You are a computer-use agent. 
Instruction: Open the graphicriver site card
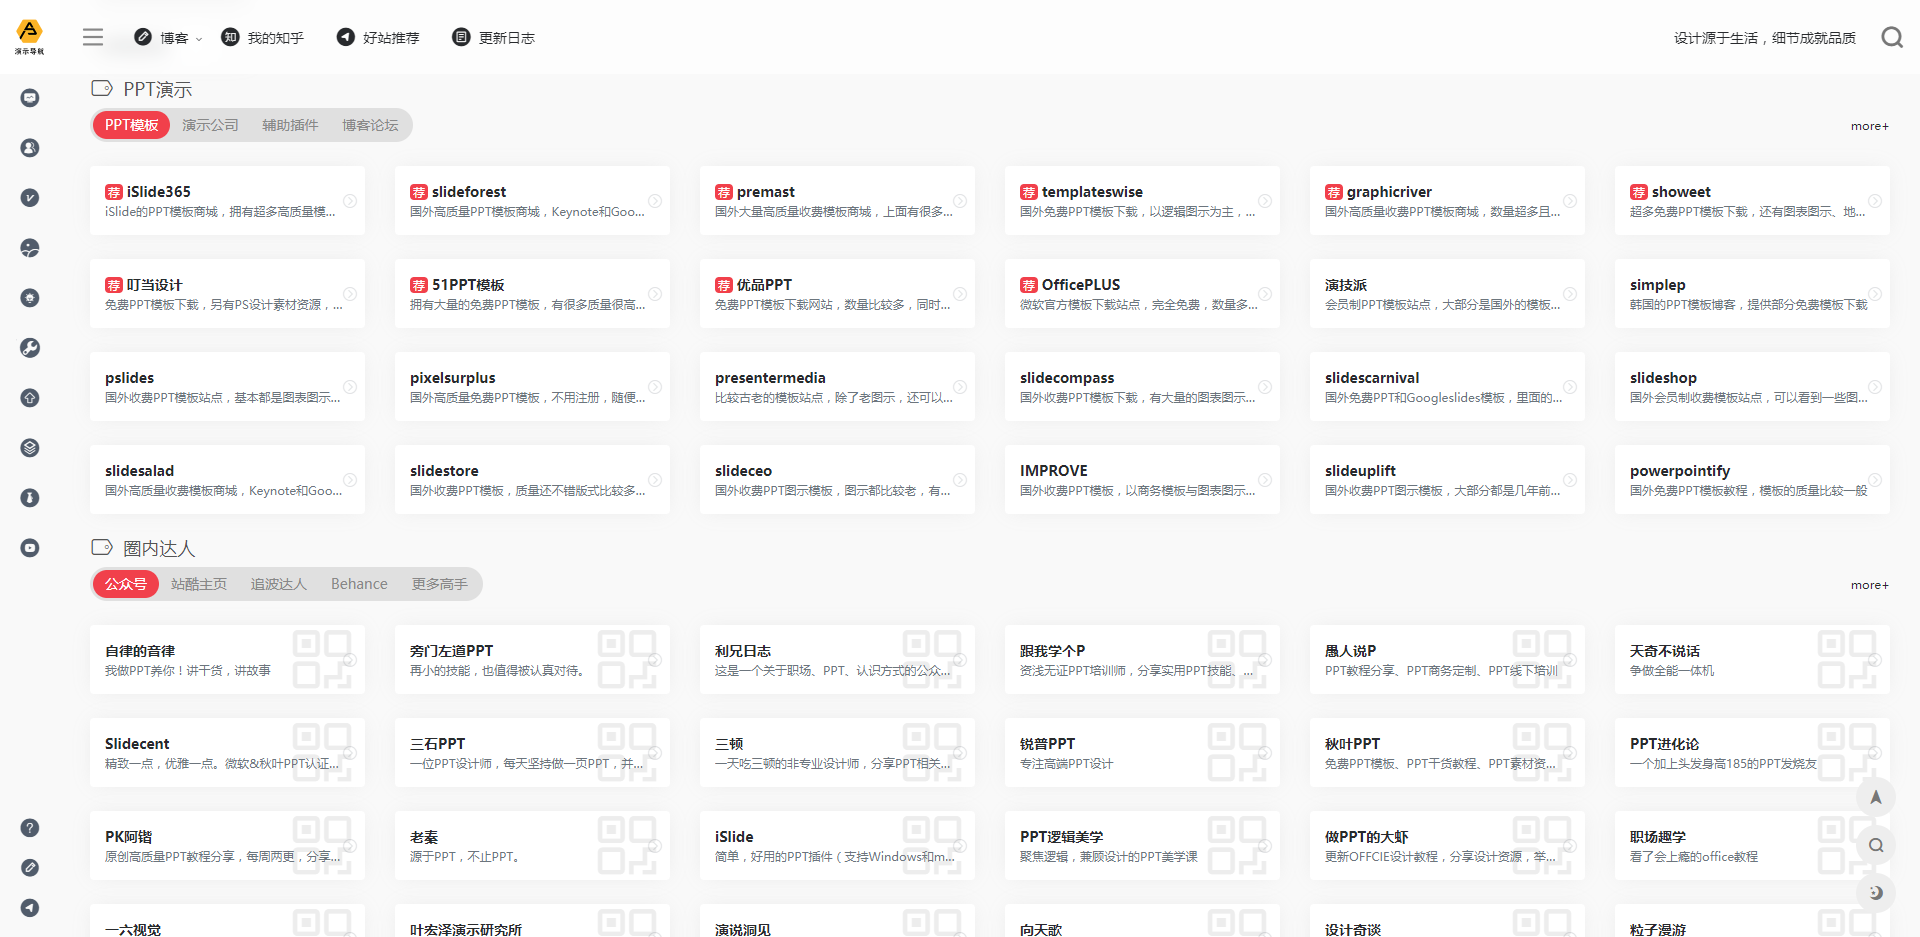pyautogui.click(x=1447, y=200)
